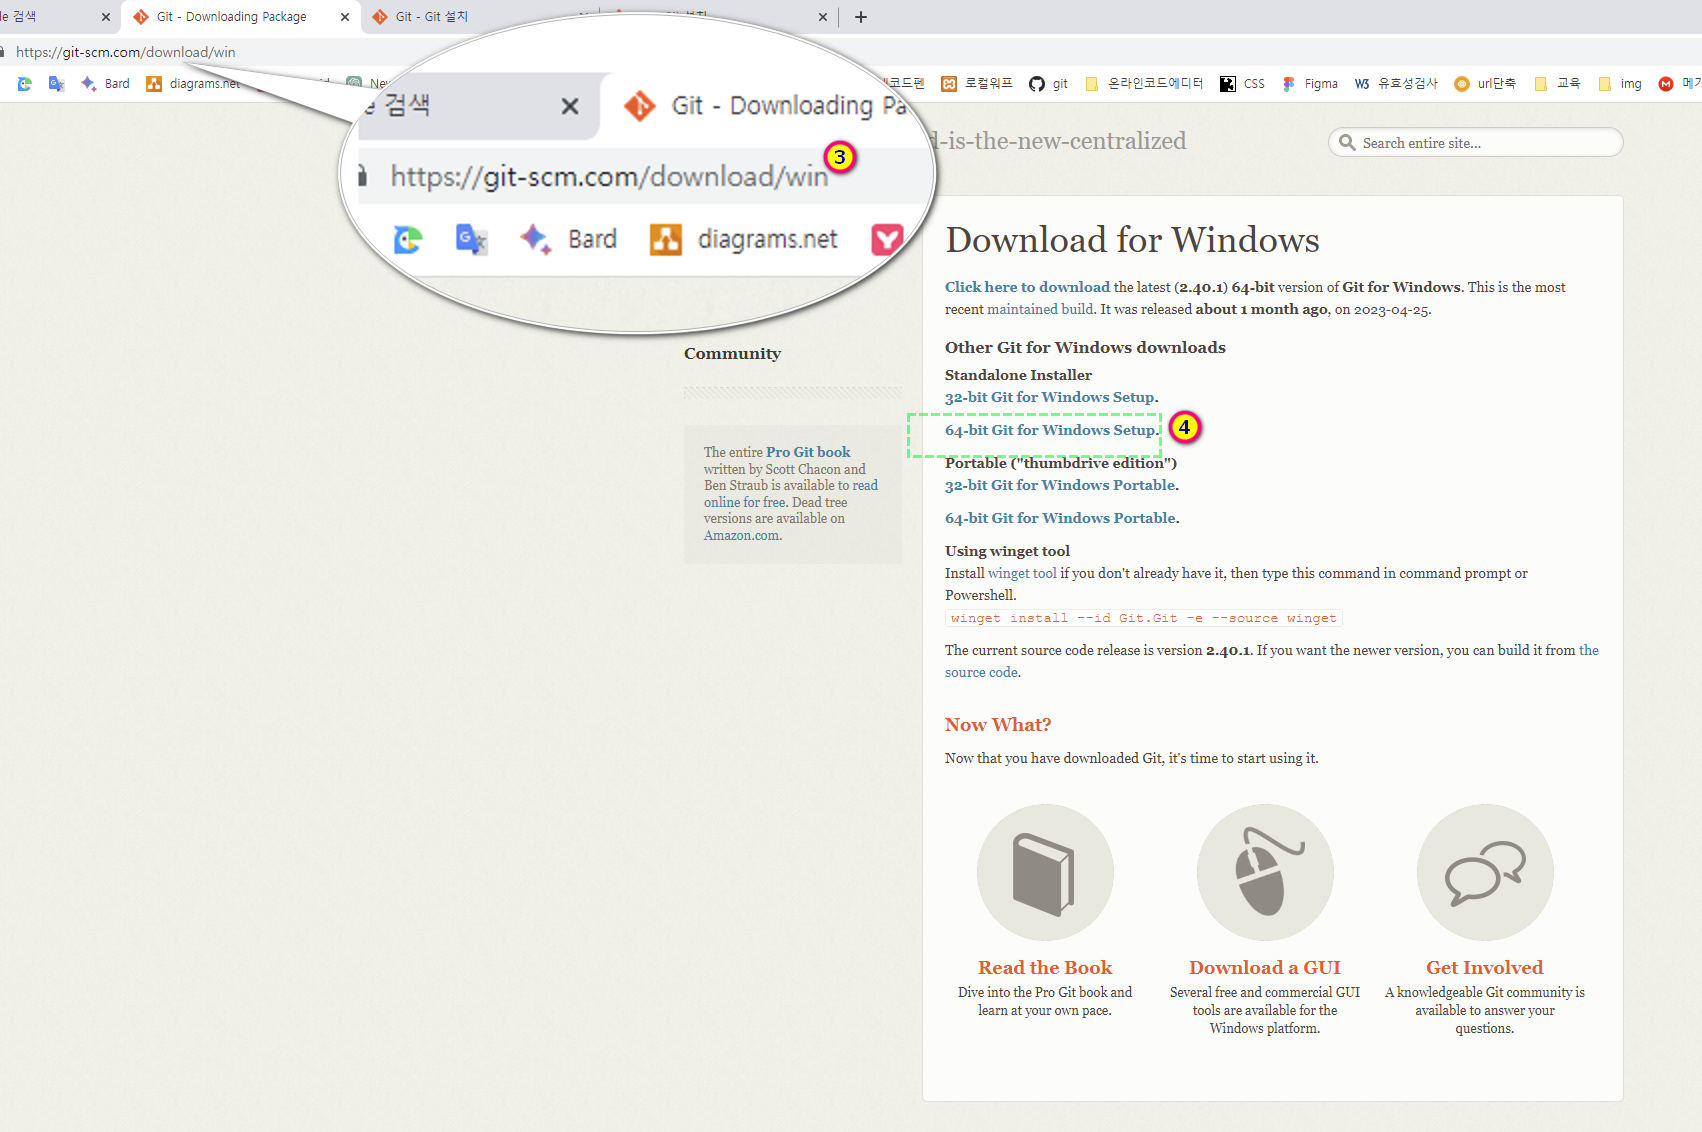Screen dimensions: 1702x1132
Task: Expand the 온라인코드에디터 bookmark folder
Action: pyautogui.click(x=1144, y=84)
